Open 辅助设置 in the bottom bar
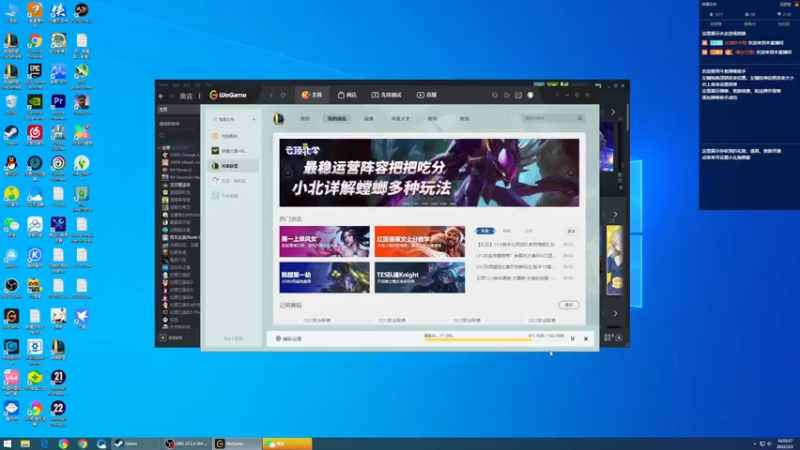800x450 pixels. click(x=289, y=339)
